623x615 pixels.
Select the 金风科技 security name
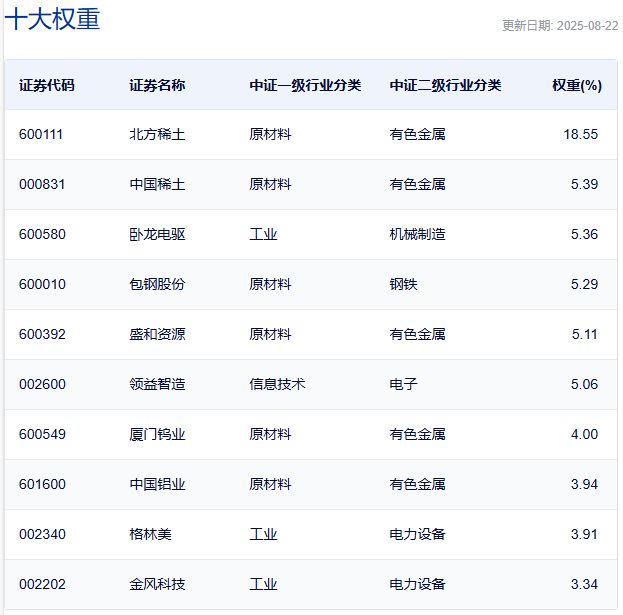pyautogui.click(x=157, y=584)
